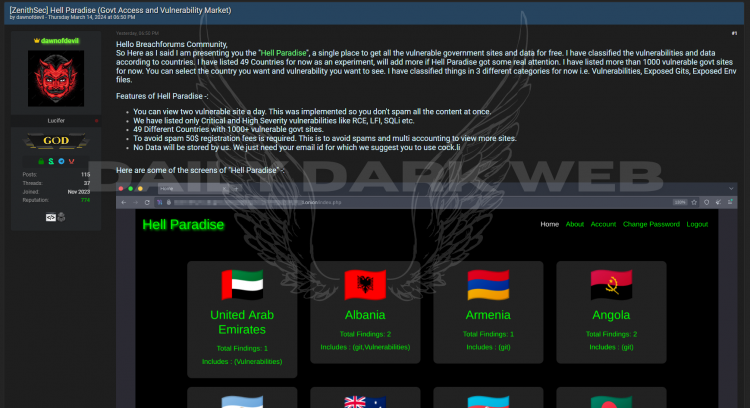Open Change Password in nav
750x408 pixels.
(651, 224)
